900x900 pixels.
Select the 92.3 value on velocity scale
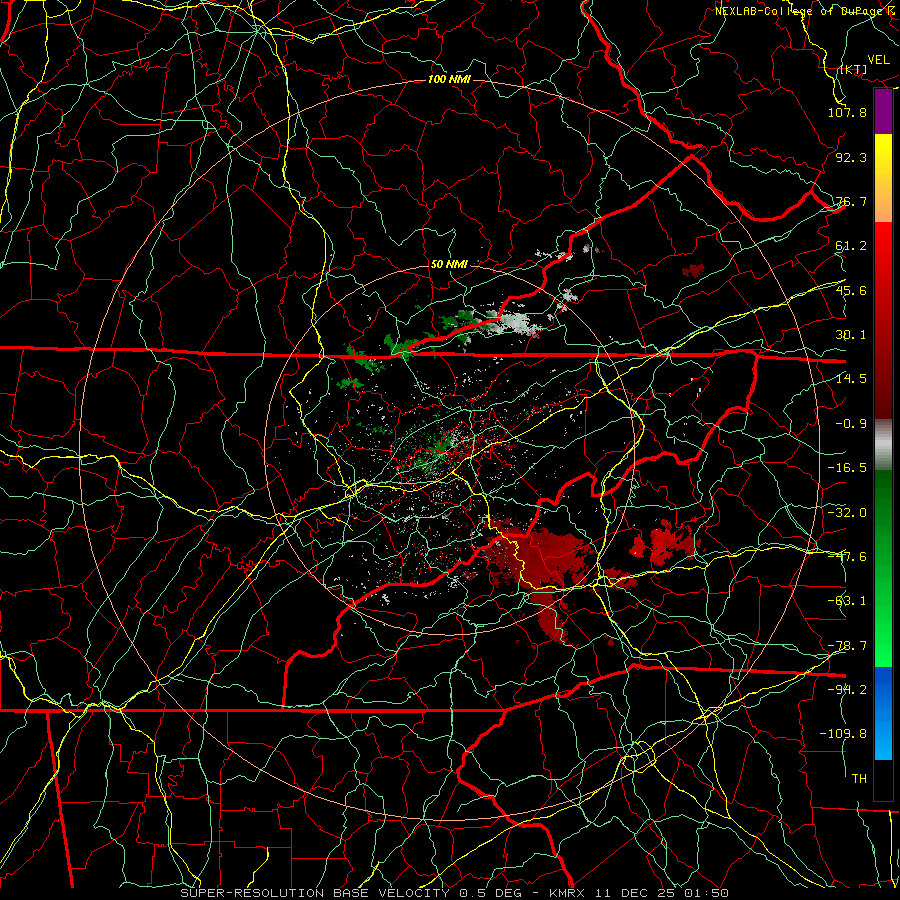click(851, 157)
